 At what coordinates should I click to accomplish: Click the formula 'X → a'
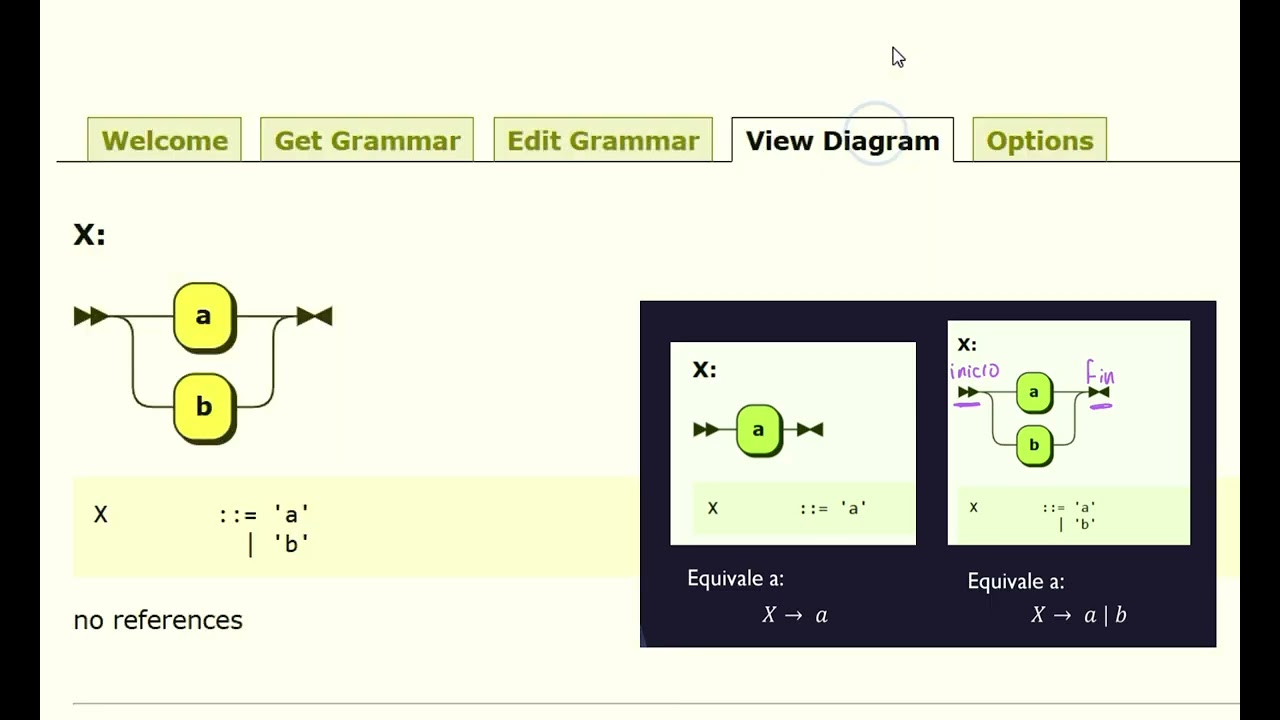(x=795, y=615)
